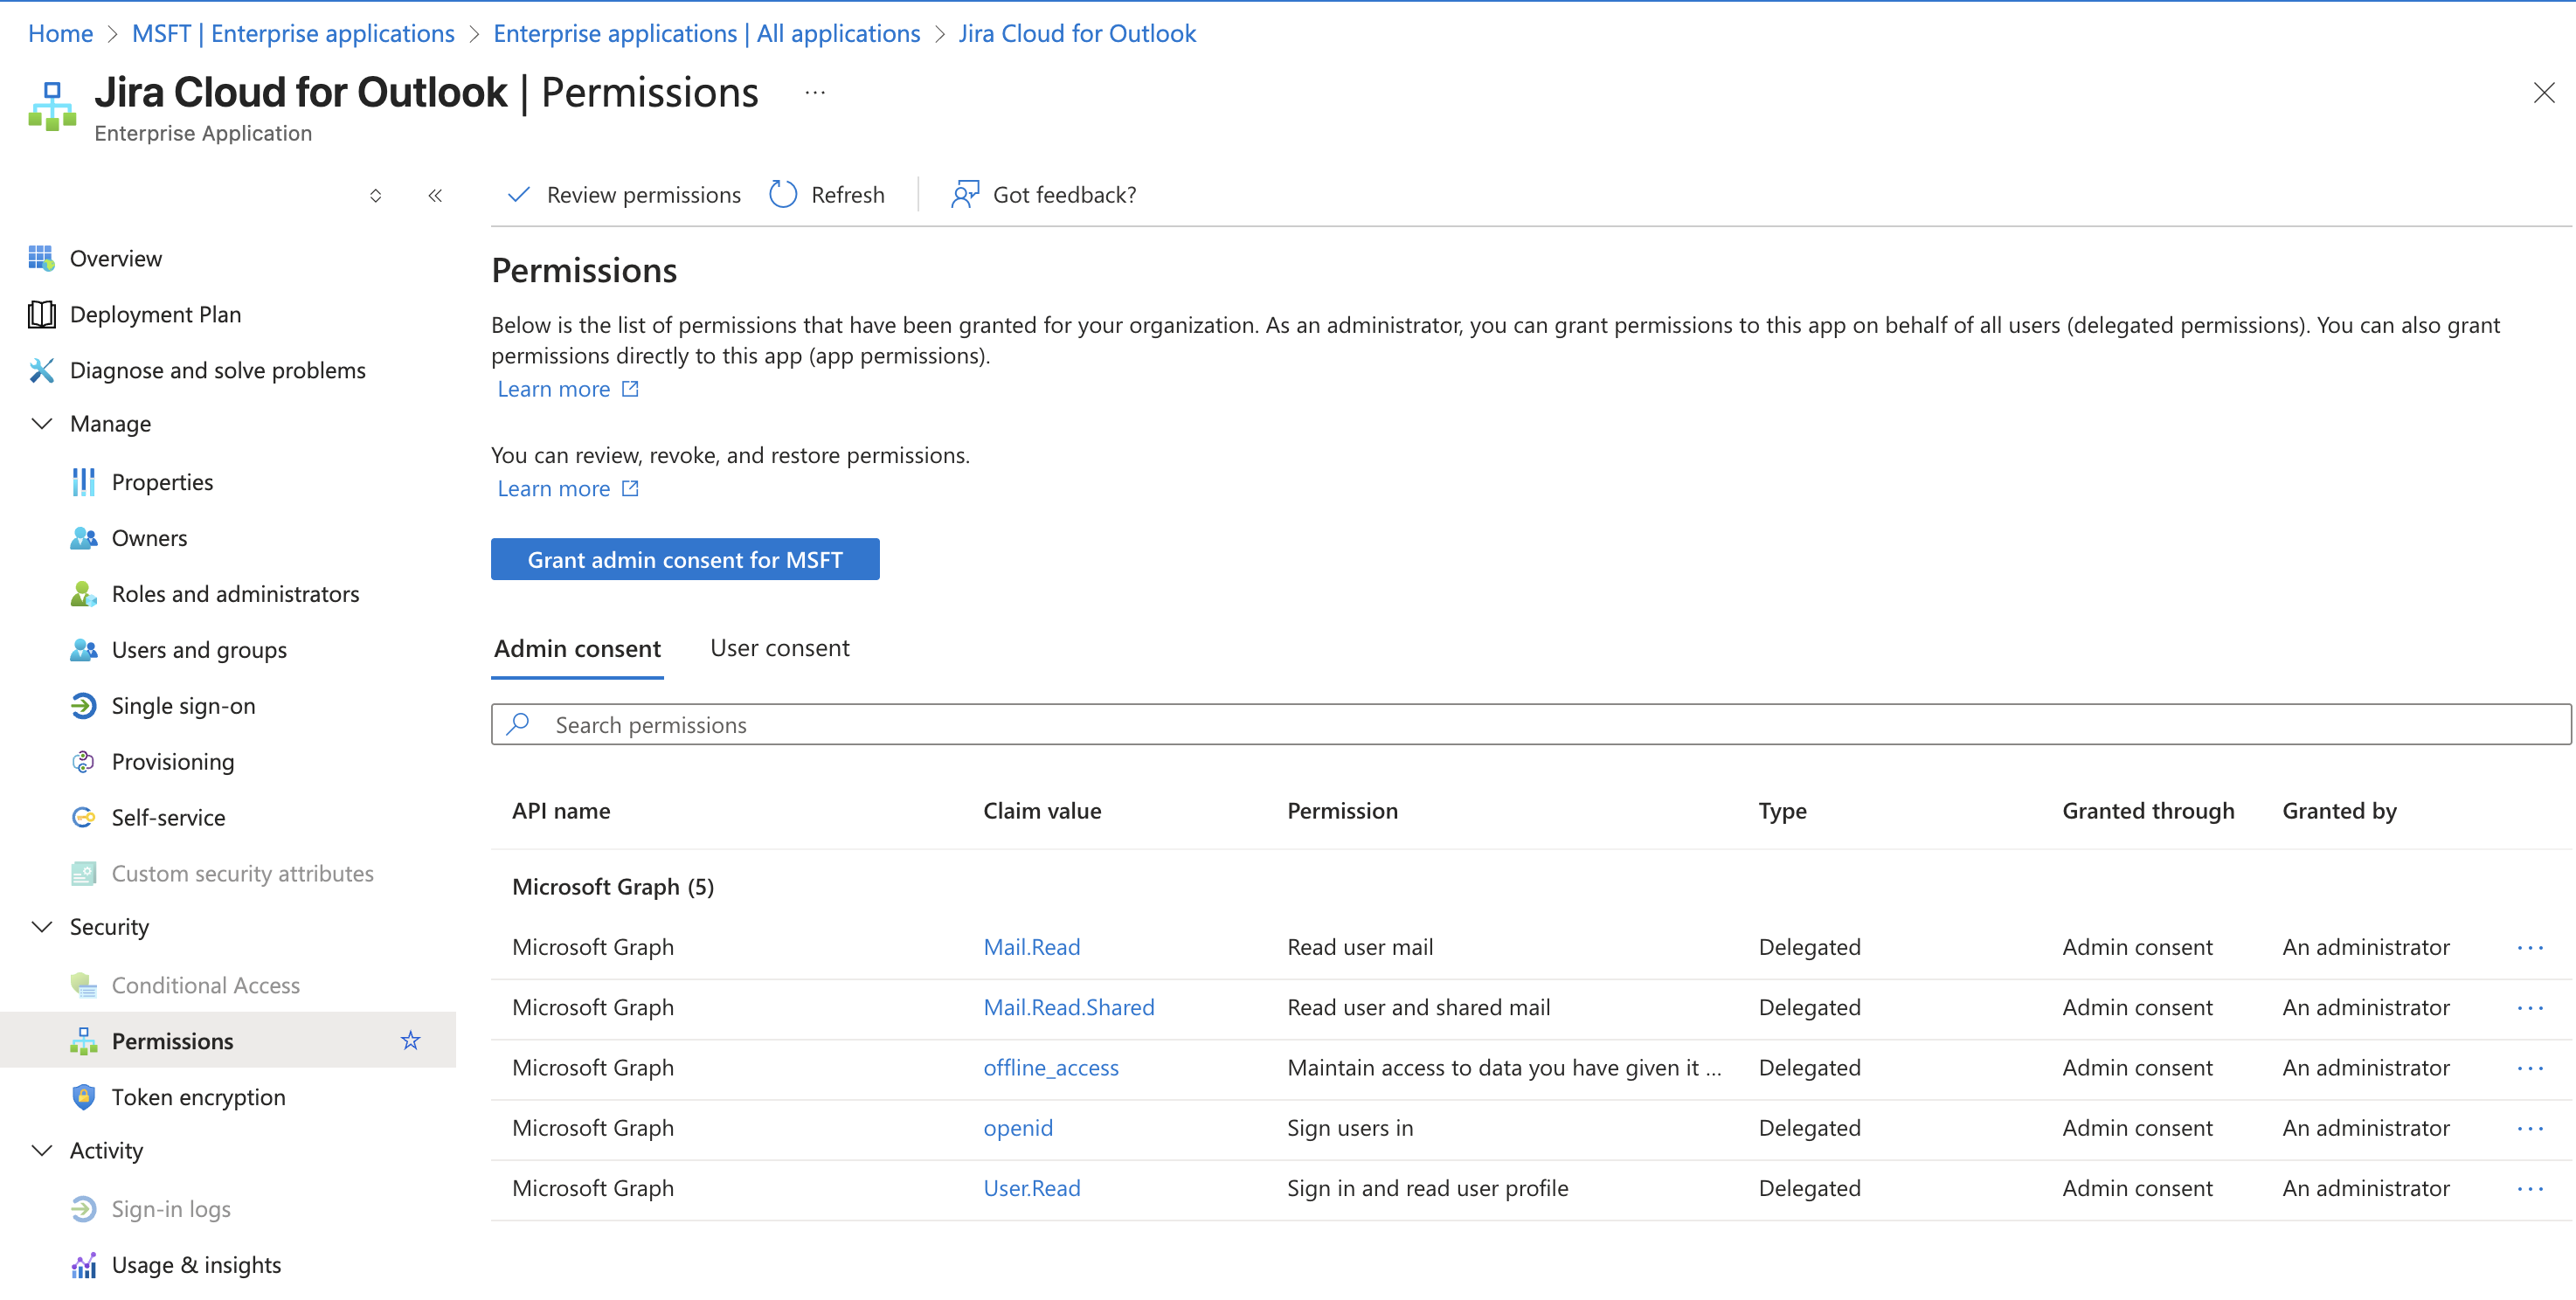Screen dimensions: 2576x1300
Task: Switch to the User consent tab
Action: 780,648
